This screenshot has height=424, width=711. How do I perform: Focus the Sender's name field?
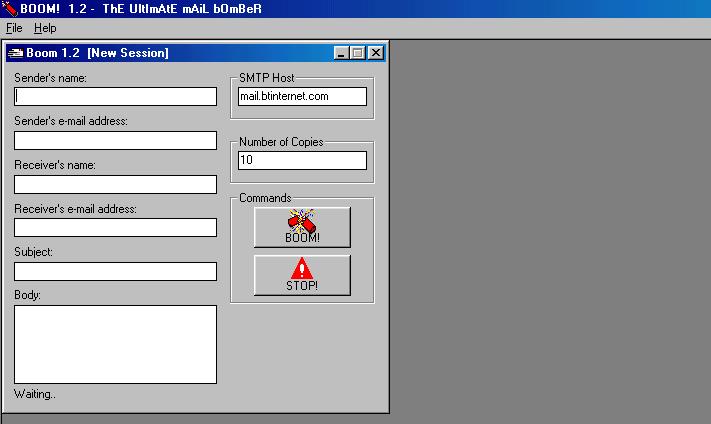tap(115, 96)
